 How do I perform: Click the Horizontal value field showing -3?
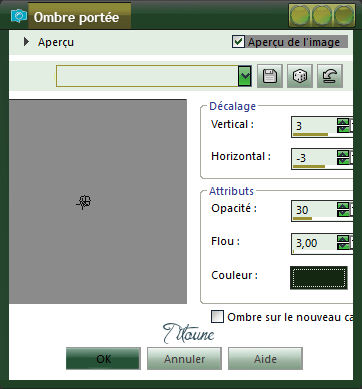[314, 158]
